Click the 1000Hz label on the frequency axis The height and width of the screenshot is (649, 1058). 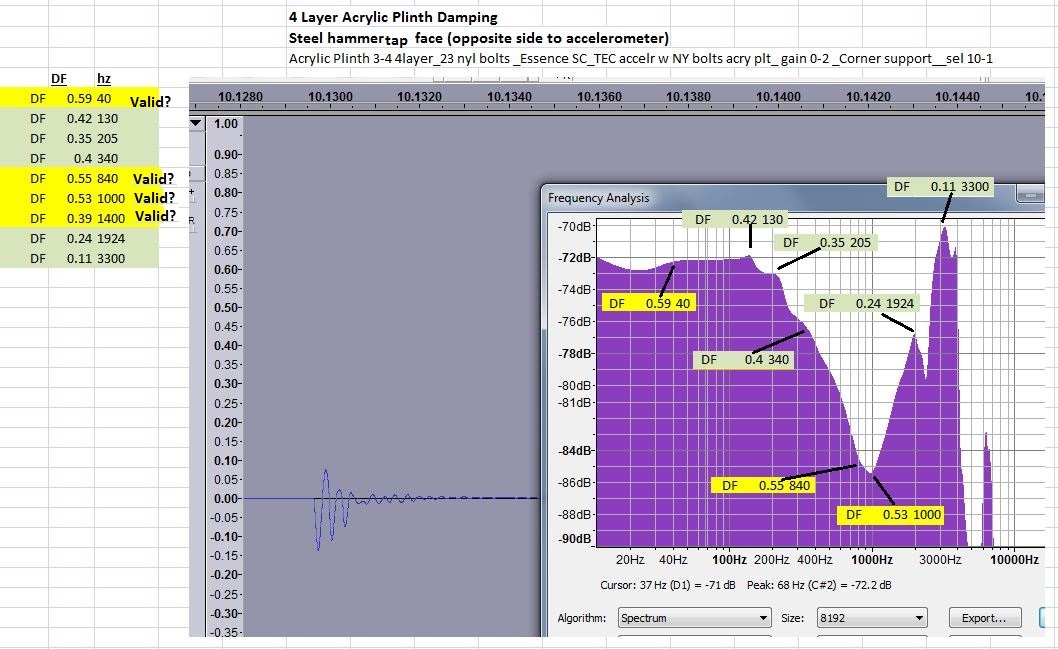pyautogui.click(x=872, y=559)
